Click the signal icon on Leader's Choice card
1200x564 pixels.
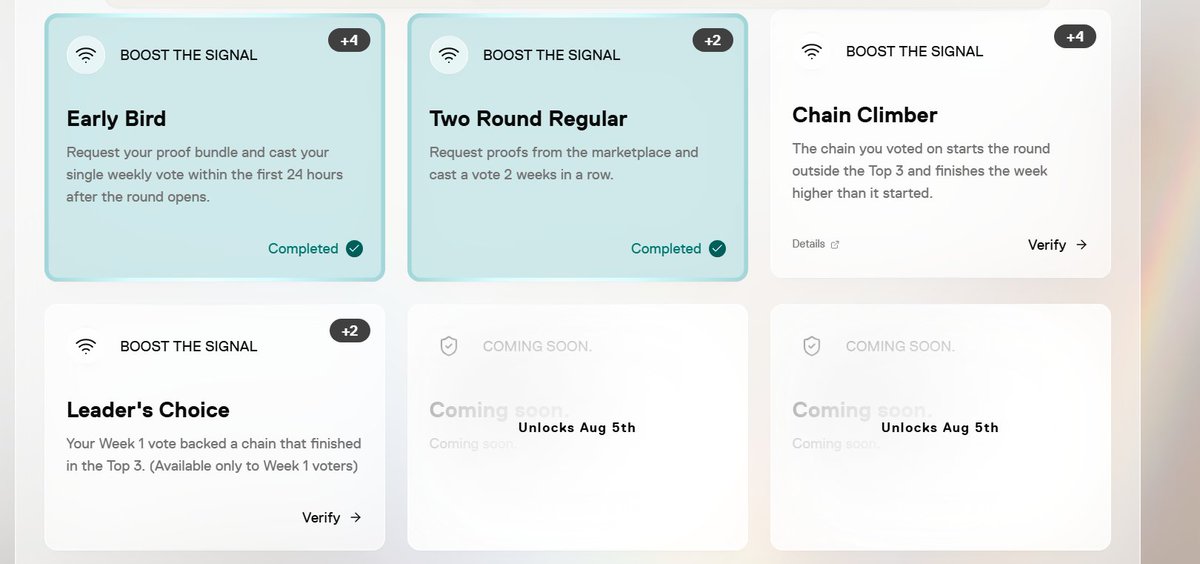coord(86,346)
